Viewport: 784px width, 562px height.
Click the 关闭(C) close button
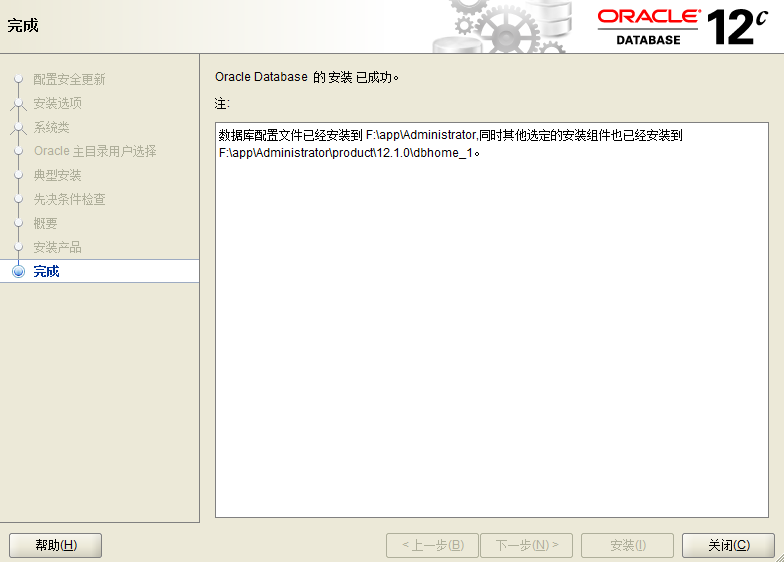[728, 545]
